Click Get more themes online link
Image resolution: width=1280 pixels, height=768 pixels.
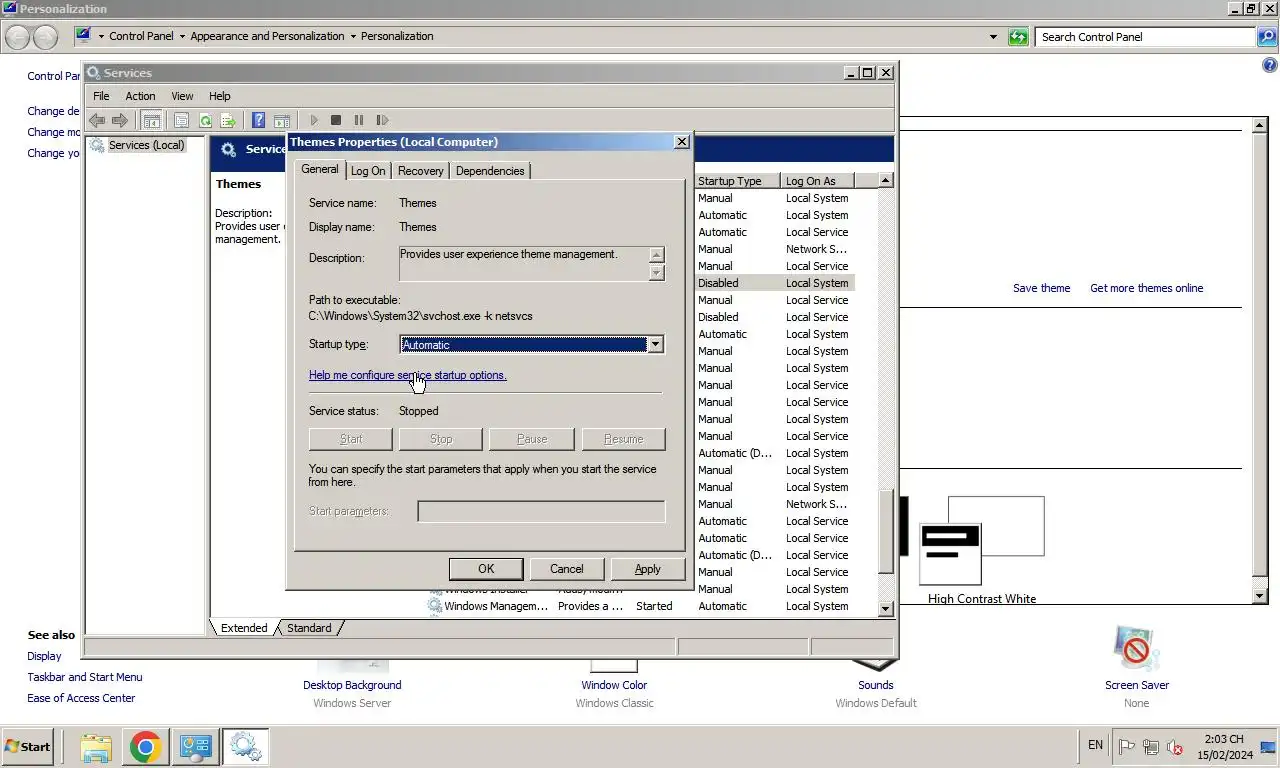coord(1146,288)
